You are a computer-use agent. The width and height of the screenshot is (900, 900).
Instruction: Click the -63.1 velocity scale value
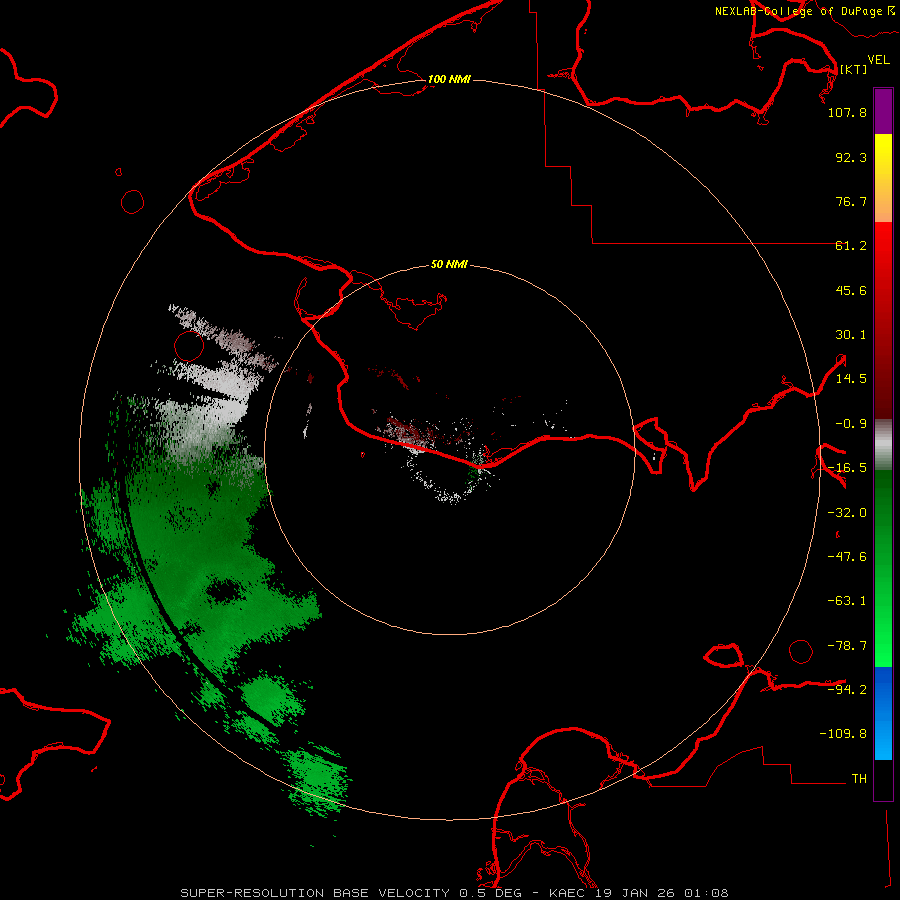(x=847, y=601)
